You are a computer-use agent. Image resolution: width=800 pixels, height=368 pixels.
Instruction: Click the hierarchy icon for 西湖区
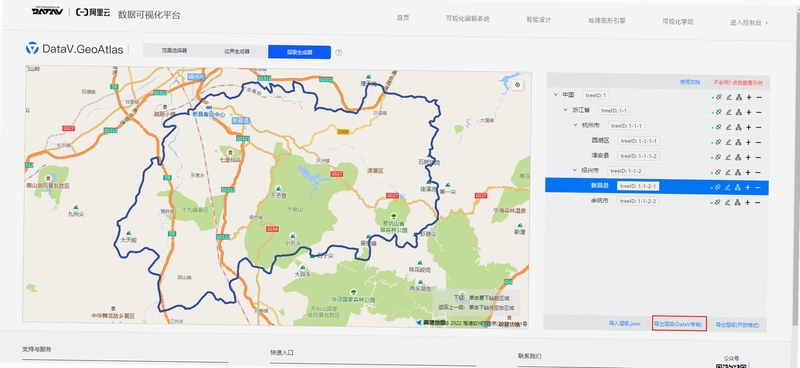(x=738, y=142)
